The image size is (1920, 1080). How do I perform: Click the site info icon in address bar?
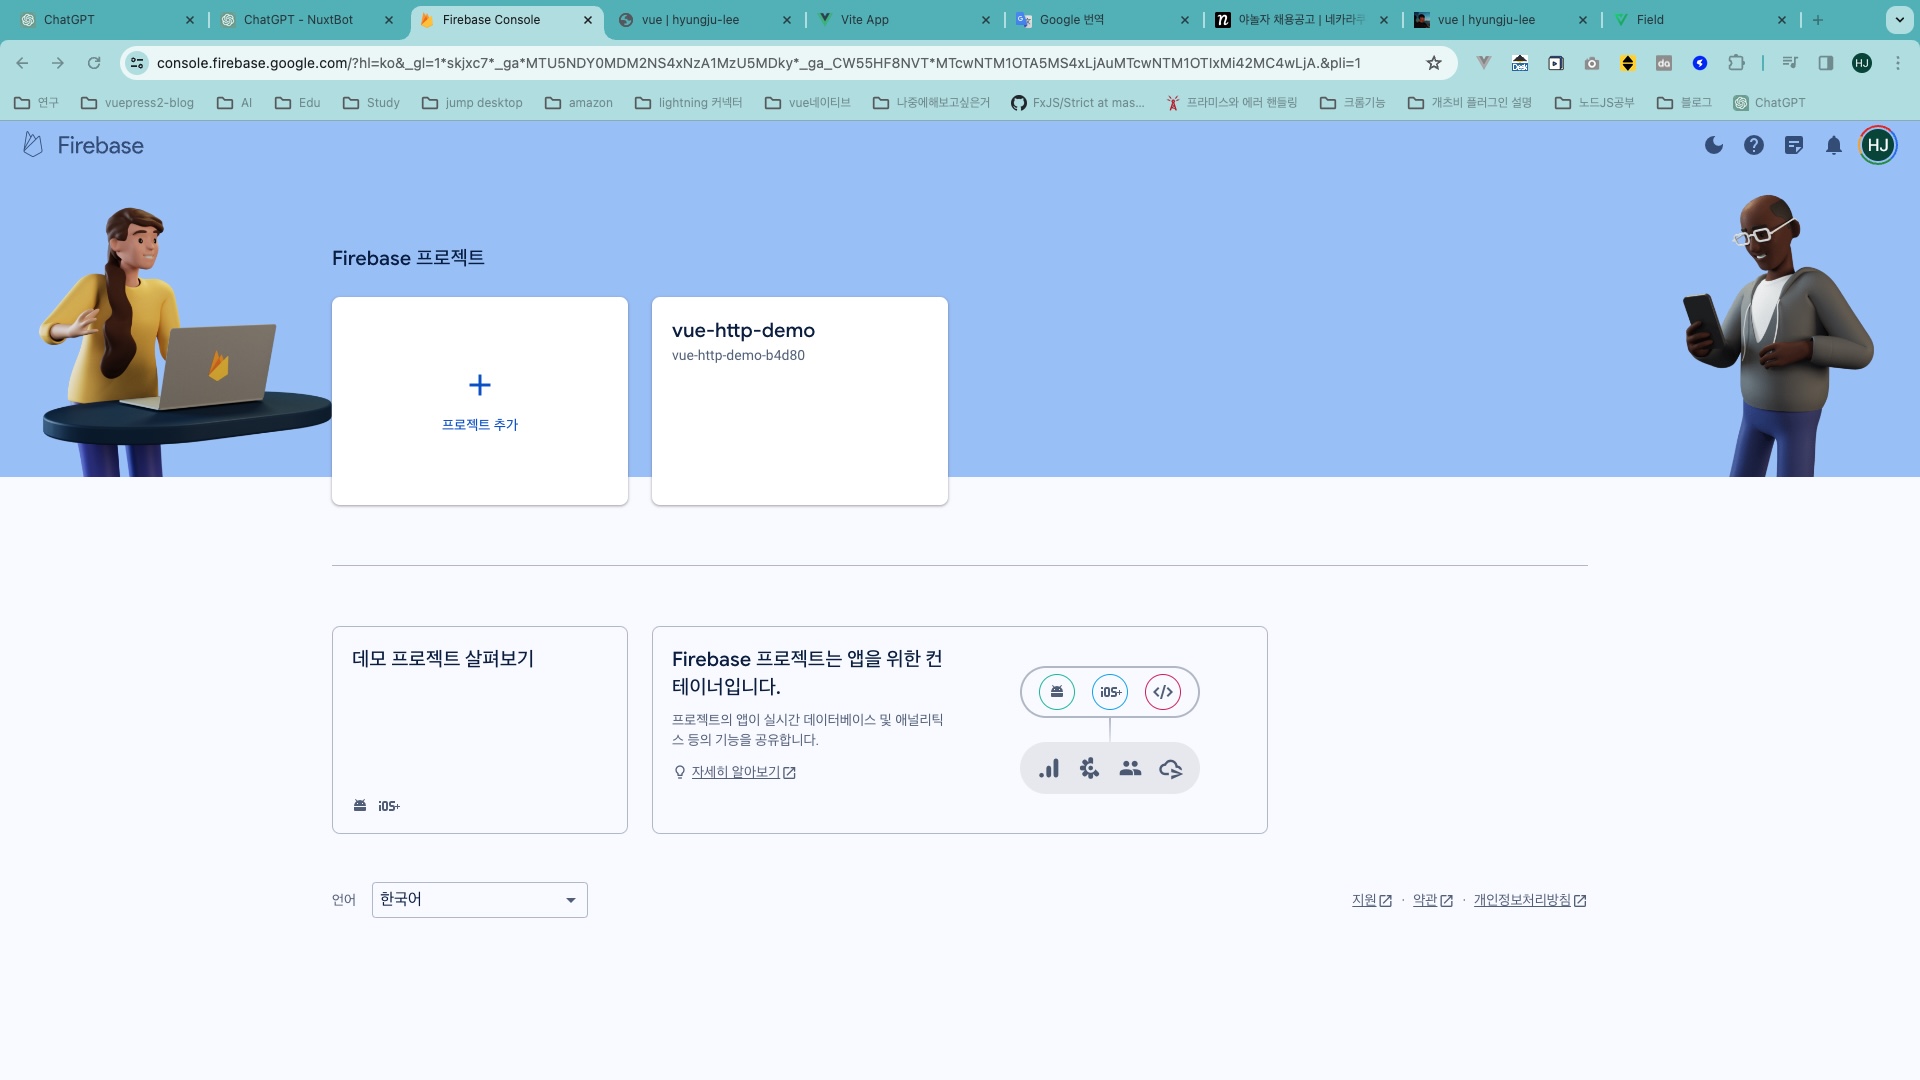[x=138, y=63]
